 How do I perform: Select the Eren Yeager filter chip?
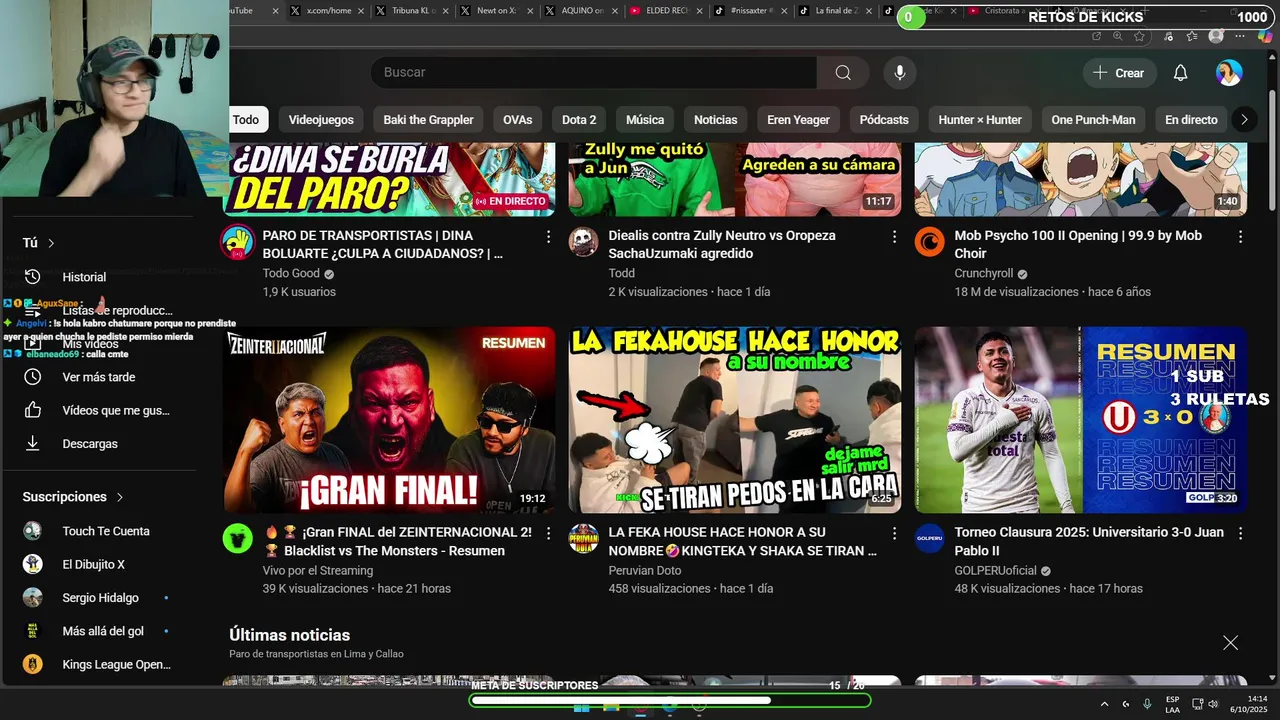pyautogui.click(x=798, y=120)
